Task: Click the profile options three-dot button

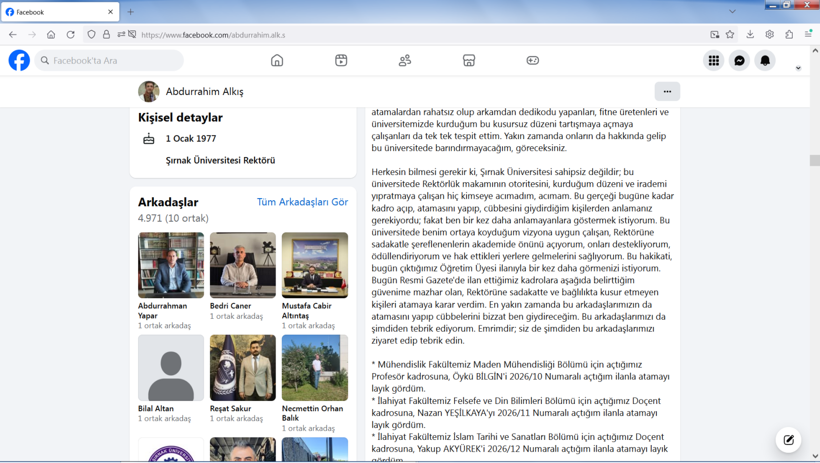Action: point(667,92)
